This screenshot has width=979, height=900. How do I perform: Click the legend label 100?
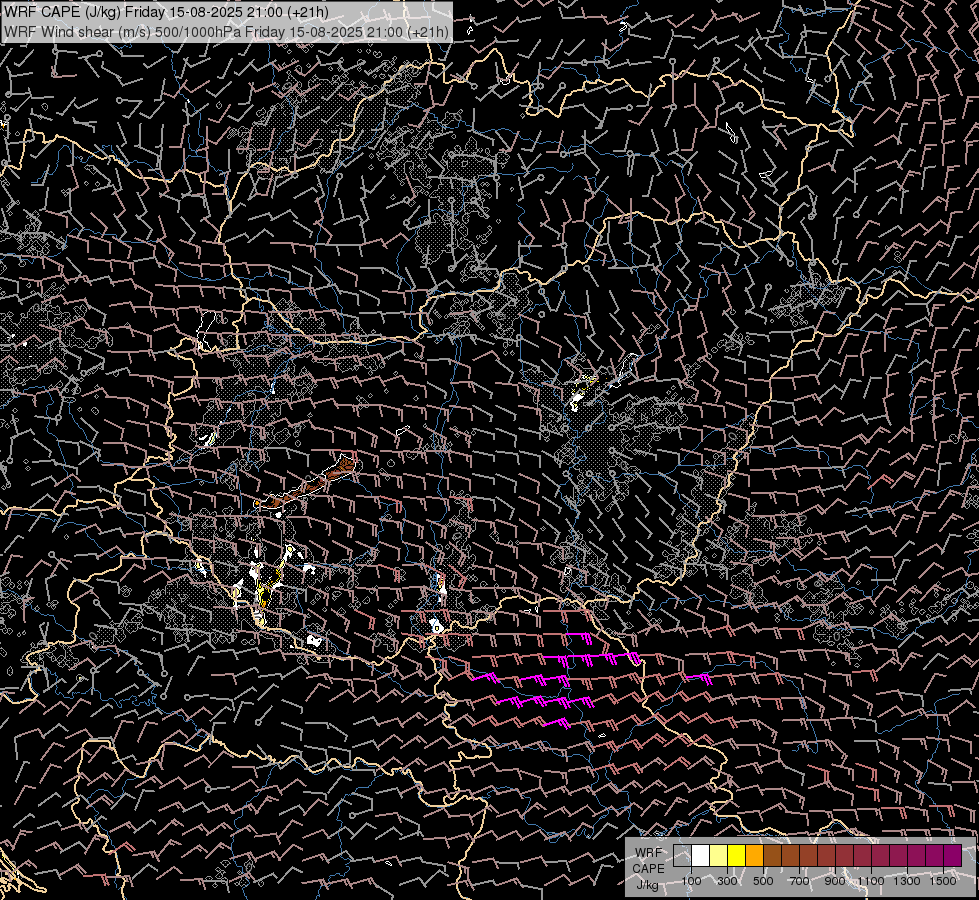(691, 881)
